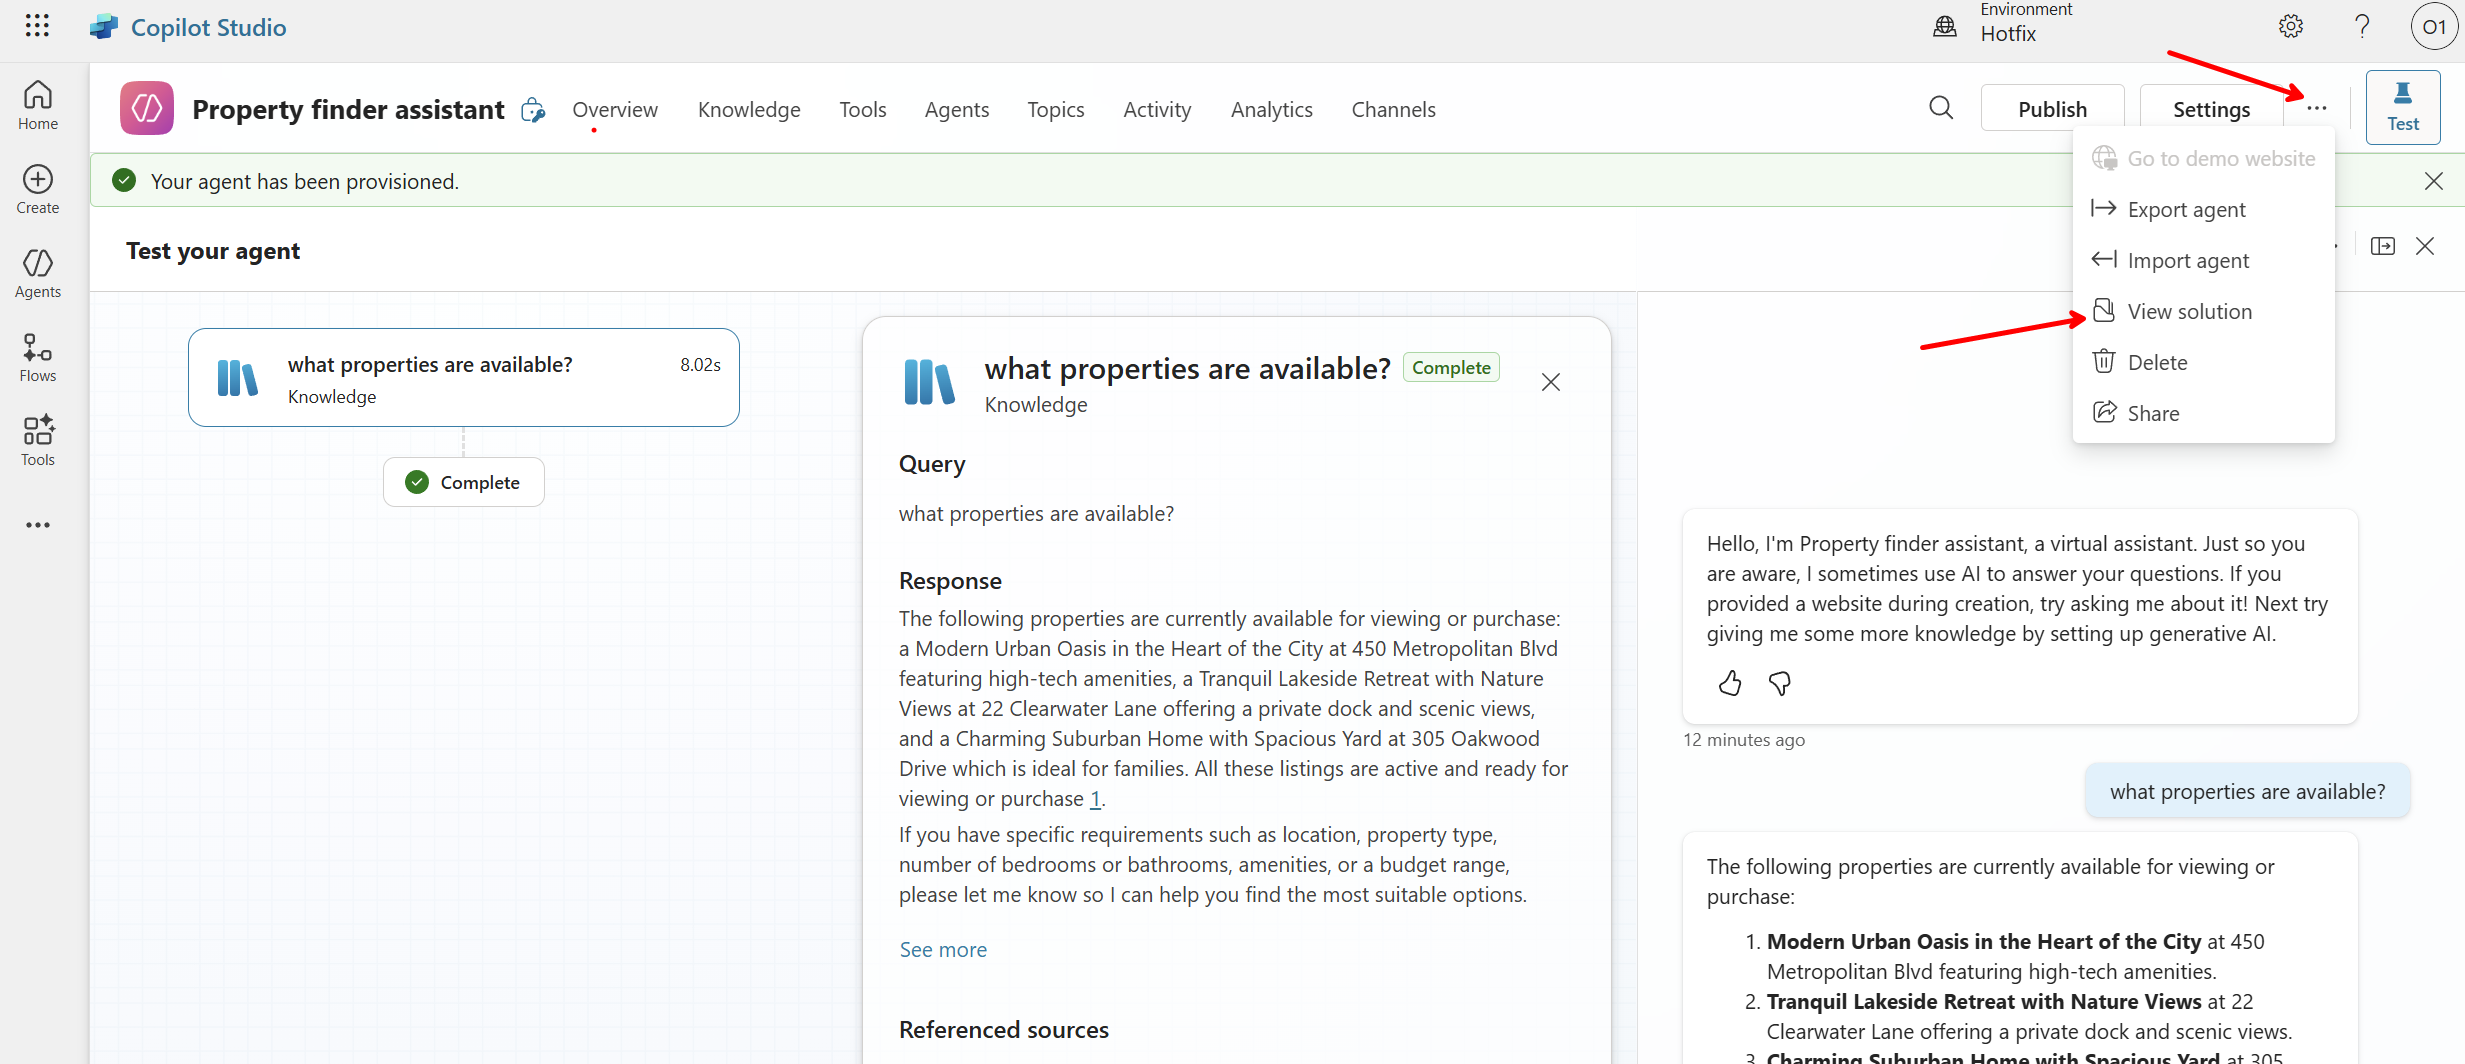
Task: Open citation link 1 in response
Action: pos(1095,799)
